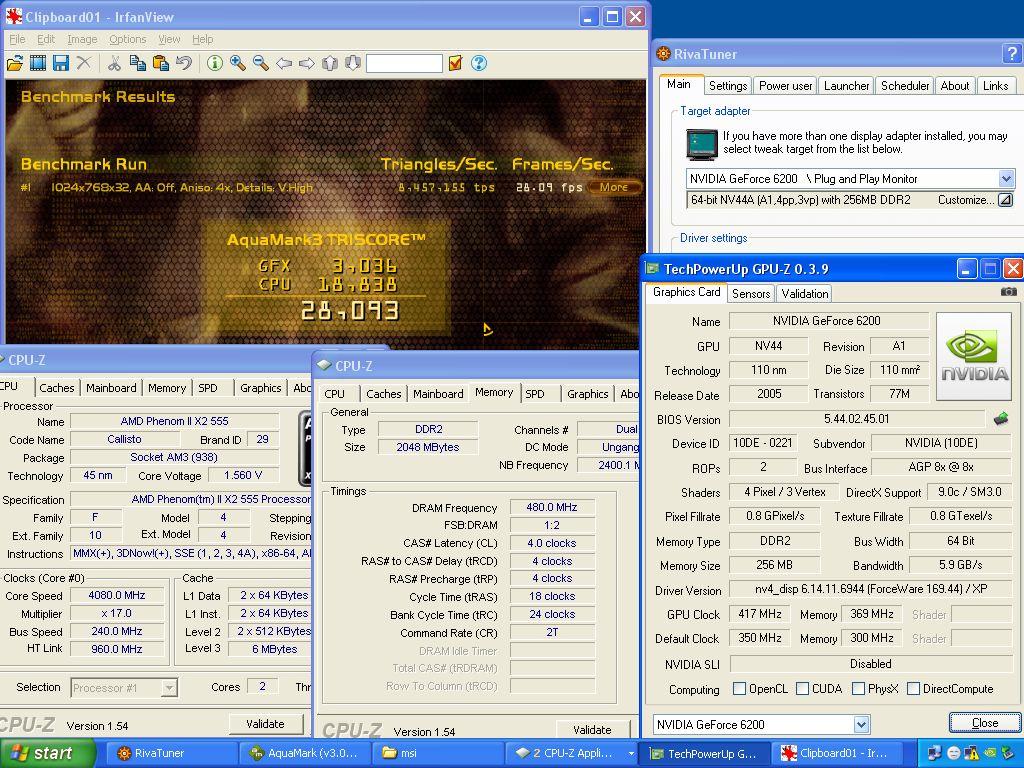1024x768 pixels.
Task: Expand the taskbar CPU-Z Applications group arrow
Action: (x=631, y=754)
